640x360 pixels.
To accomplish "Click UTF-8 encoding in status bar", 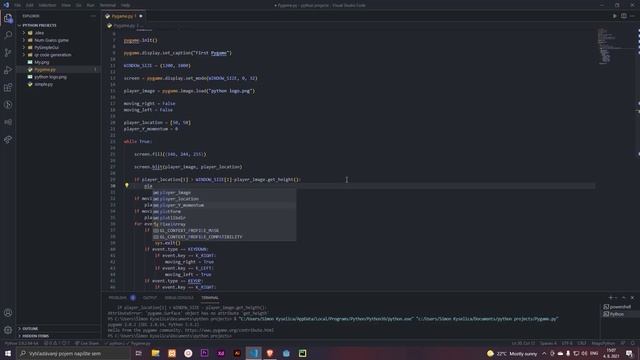I will [x=567, y=343].
